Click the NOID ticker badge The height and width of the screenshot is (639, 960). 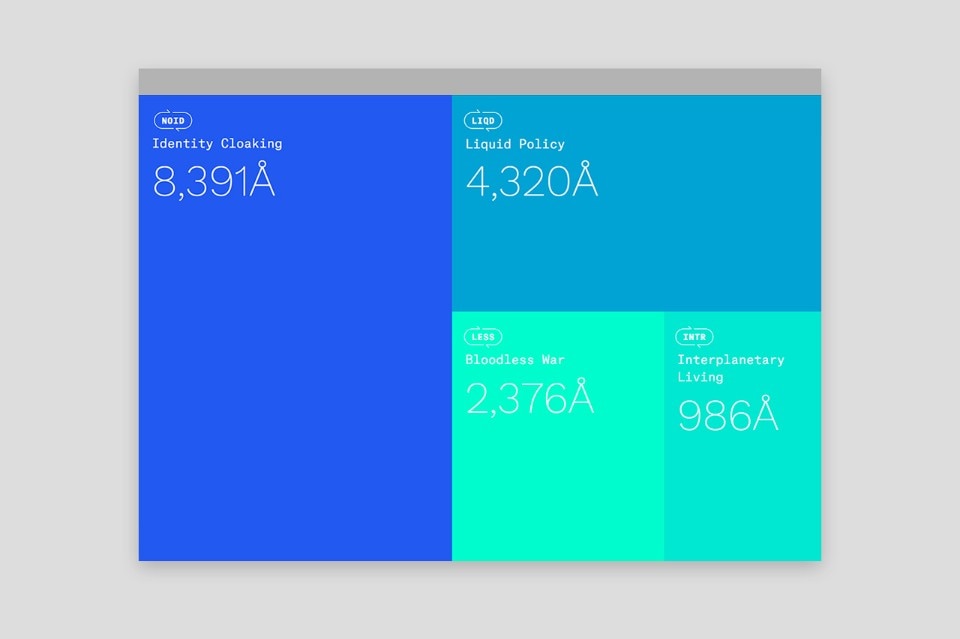pos(173,121)
